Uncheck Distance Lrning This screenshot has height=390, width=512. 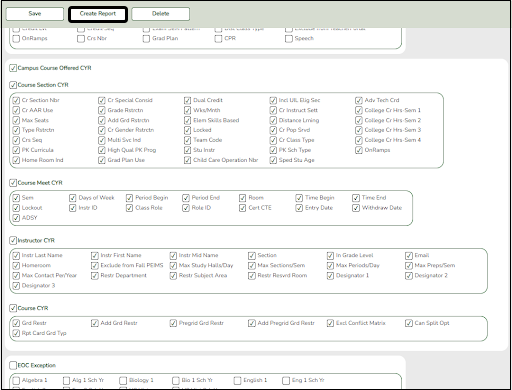(x=273, y=120)
